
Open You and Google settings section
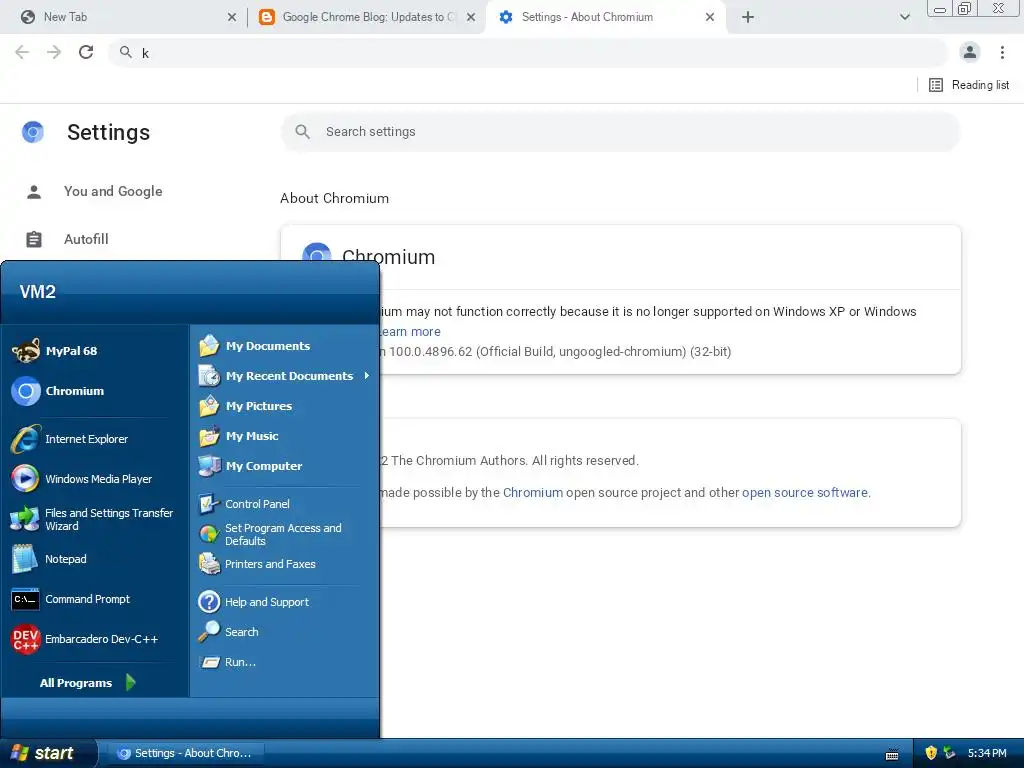pos(113,191)
